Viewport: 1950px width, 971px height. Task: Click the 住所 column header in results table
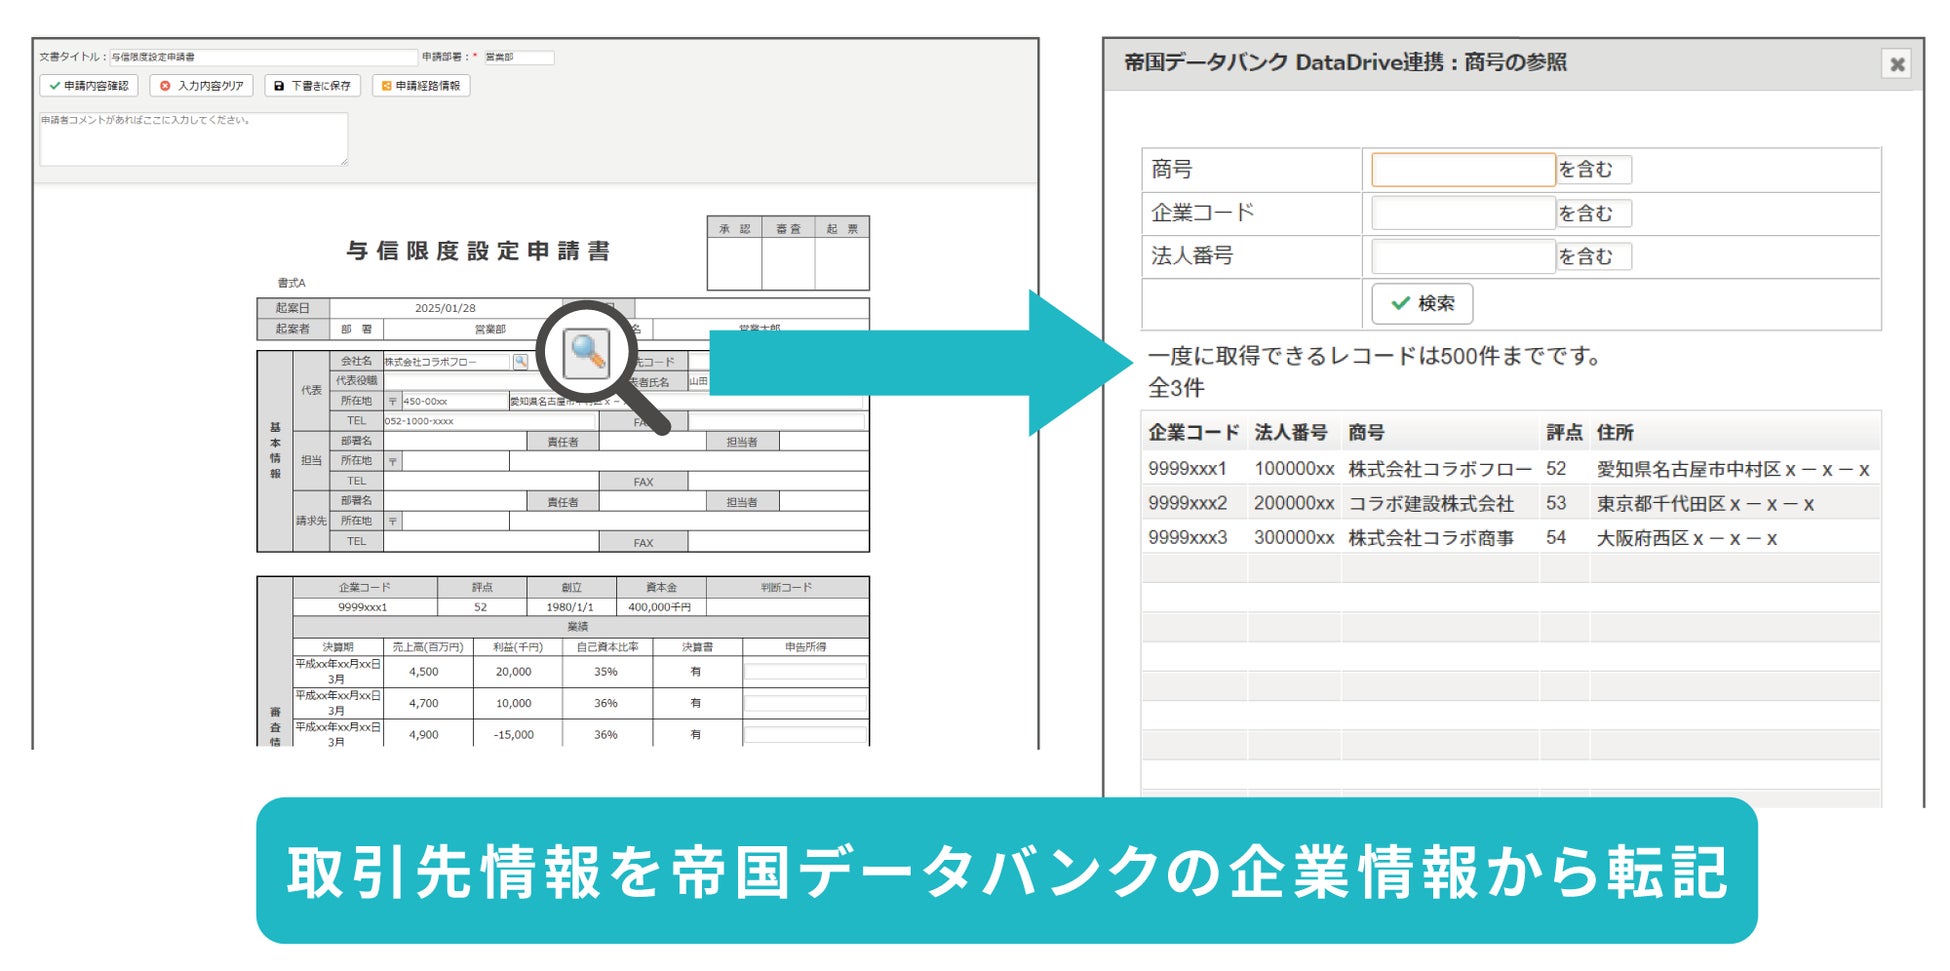click(1615, 432)
